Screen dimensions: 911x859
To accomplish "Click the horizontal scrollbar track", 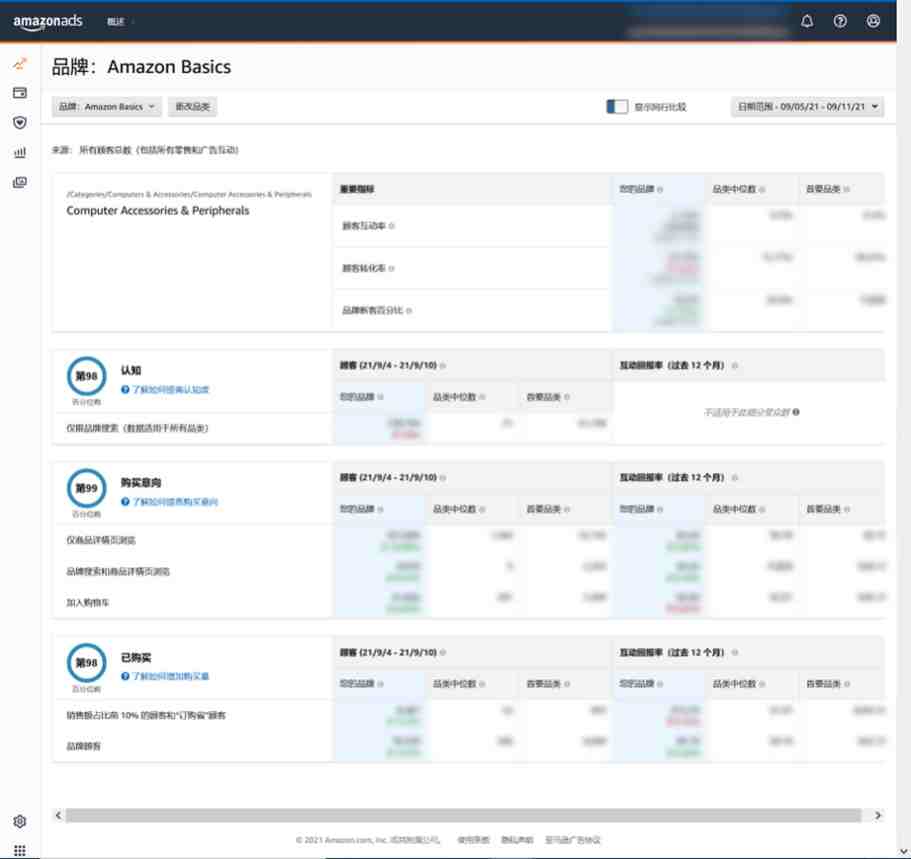I will click(464, 815).
